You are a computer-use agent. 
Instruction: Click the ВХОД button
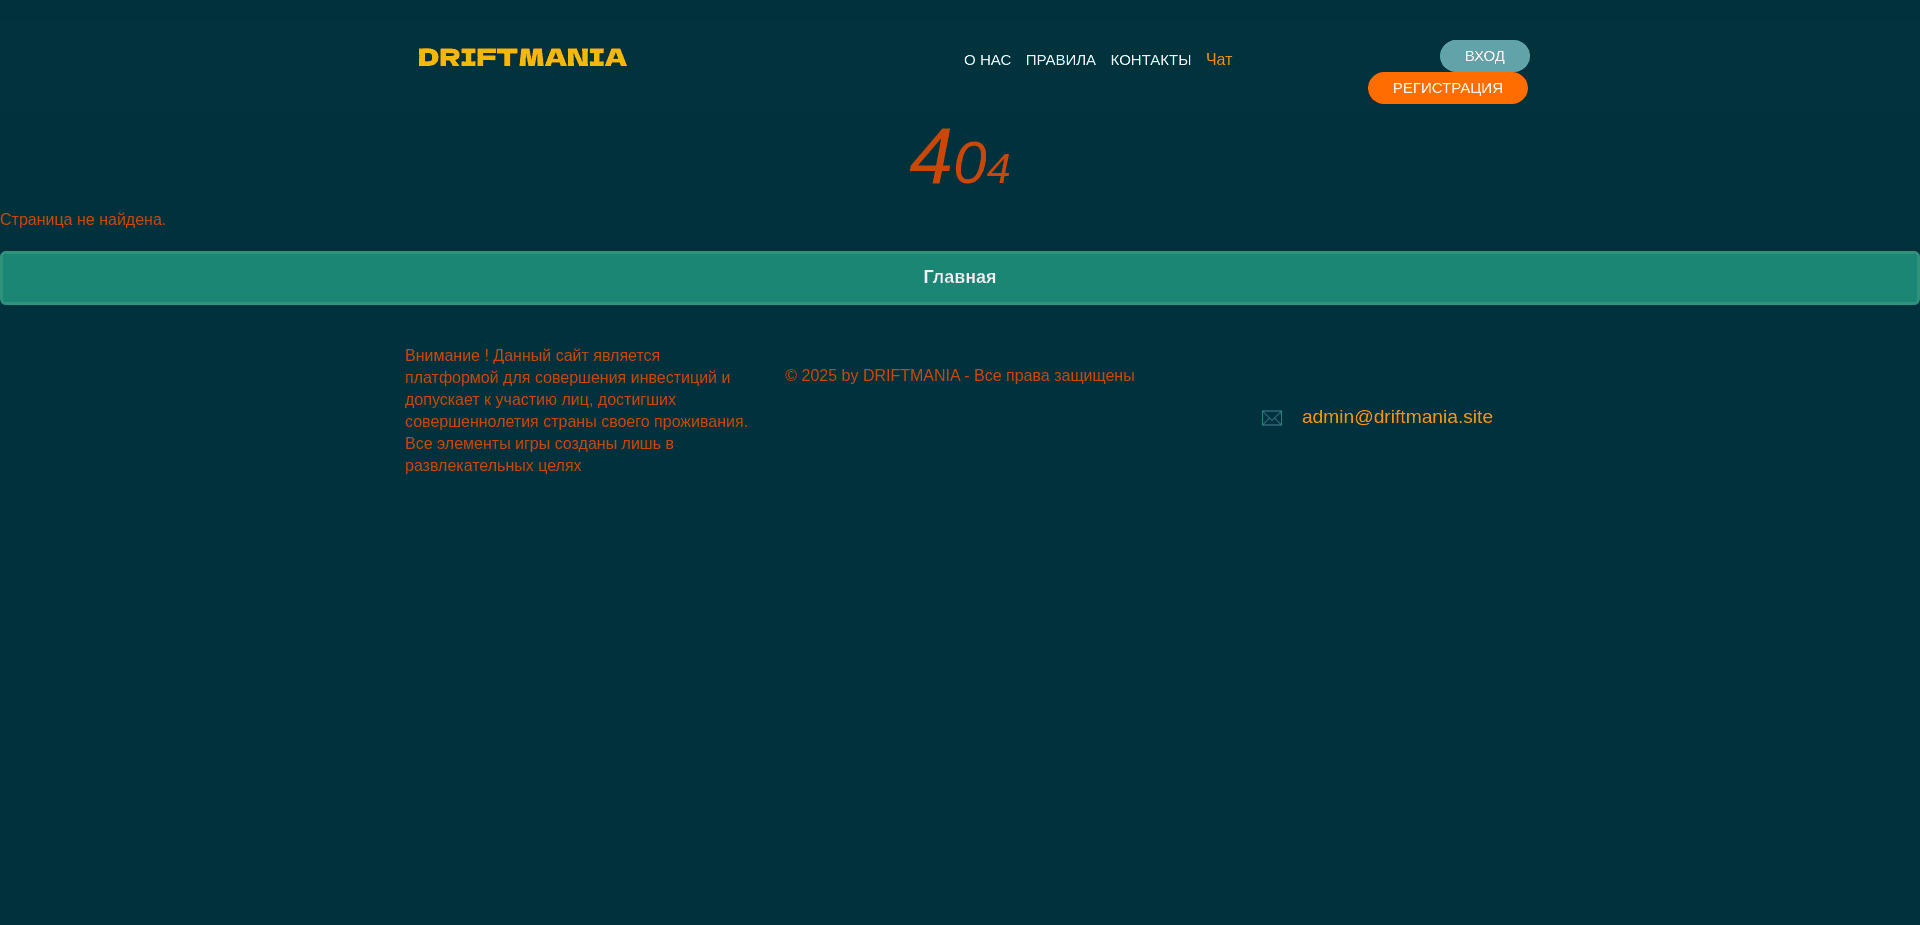pos(1484,56)
